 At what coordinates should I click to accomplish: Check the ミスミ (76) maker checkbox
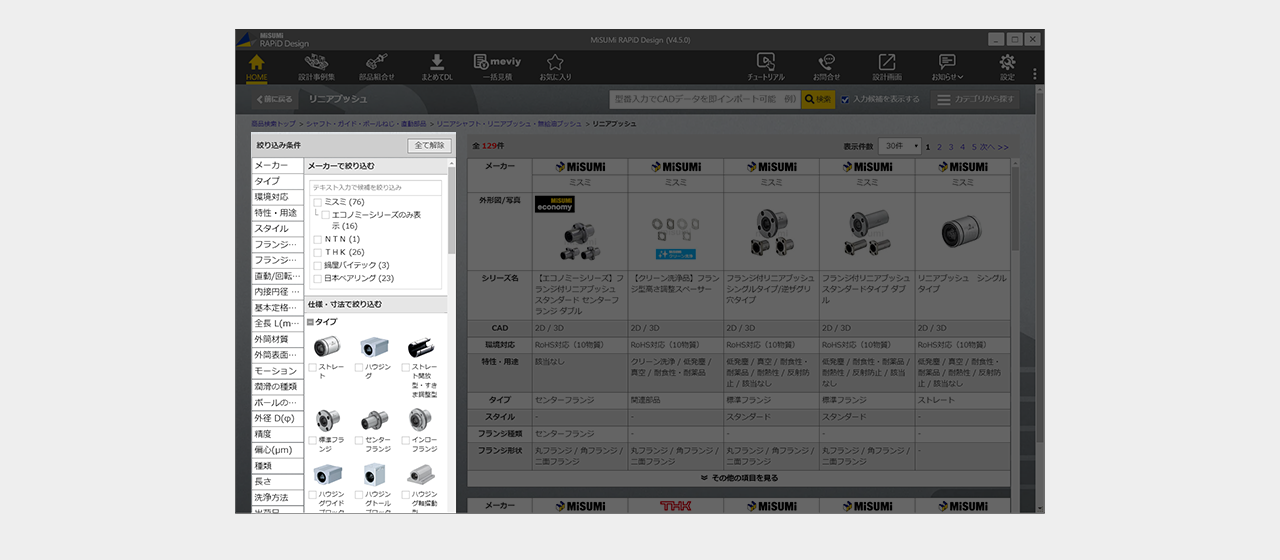click(x=318, y=202)
